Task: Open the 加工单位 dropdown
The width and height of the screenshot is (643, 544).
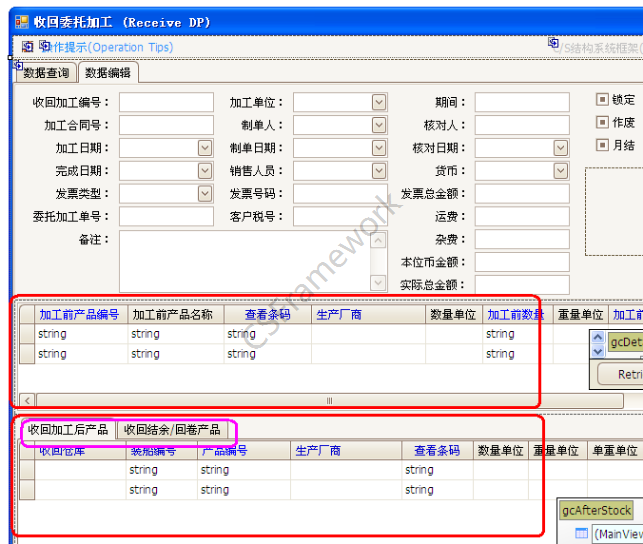Action: (x=379, y=102)
